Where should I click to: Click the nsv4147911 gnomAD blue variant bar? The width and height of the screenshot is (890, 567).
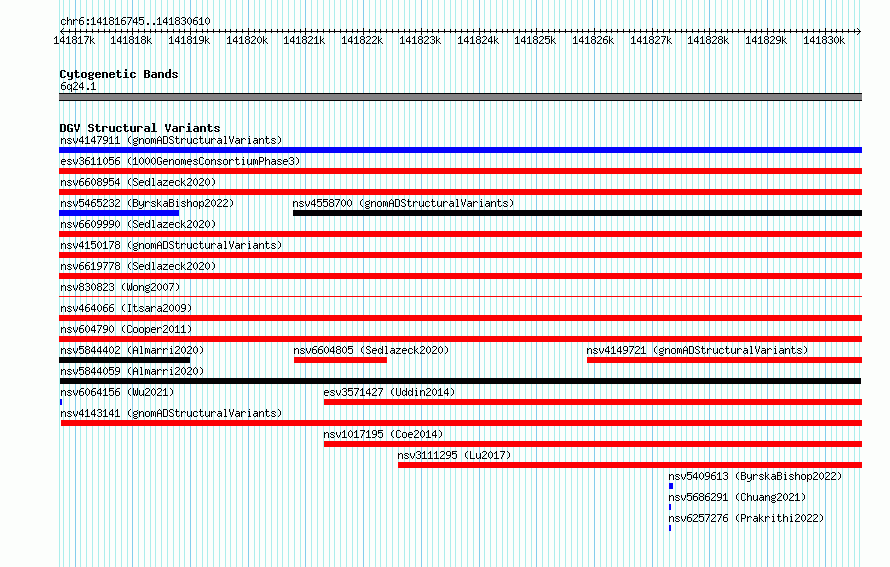tap(460, 150)
